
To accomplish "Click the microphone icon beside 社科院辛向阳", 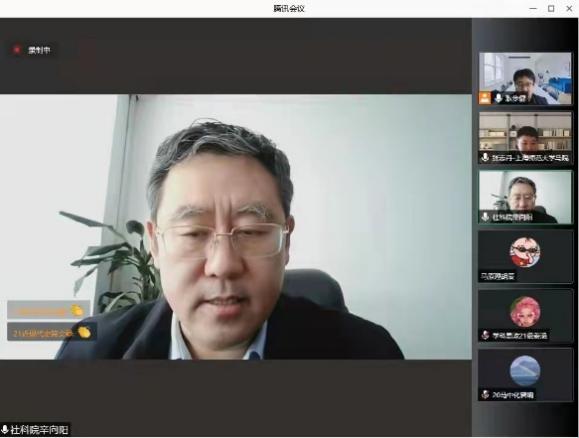I will (x=5, y=430).
